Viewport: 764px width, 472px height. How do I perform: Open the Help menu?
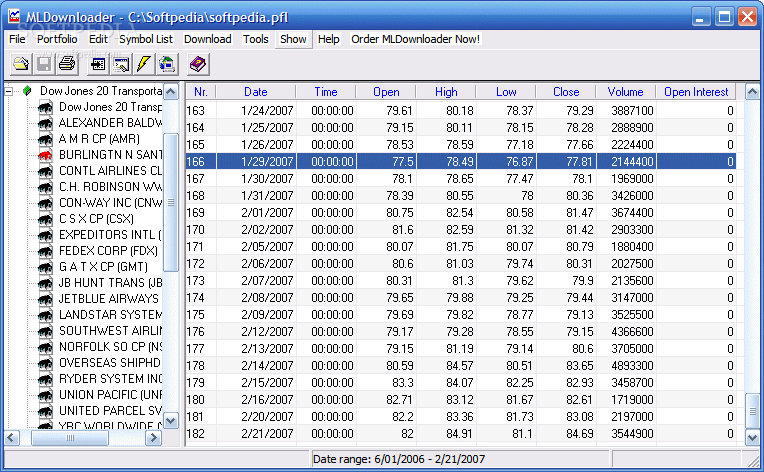coord(328,39)
